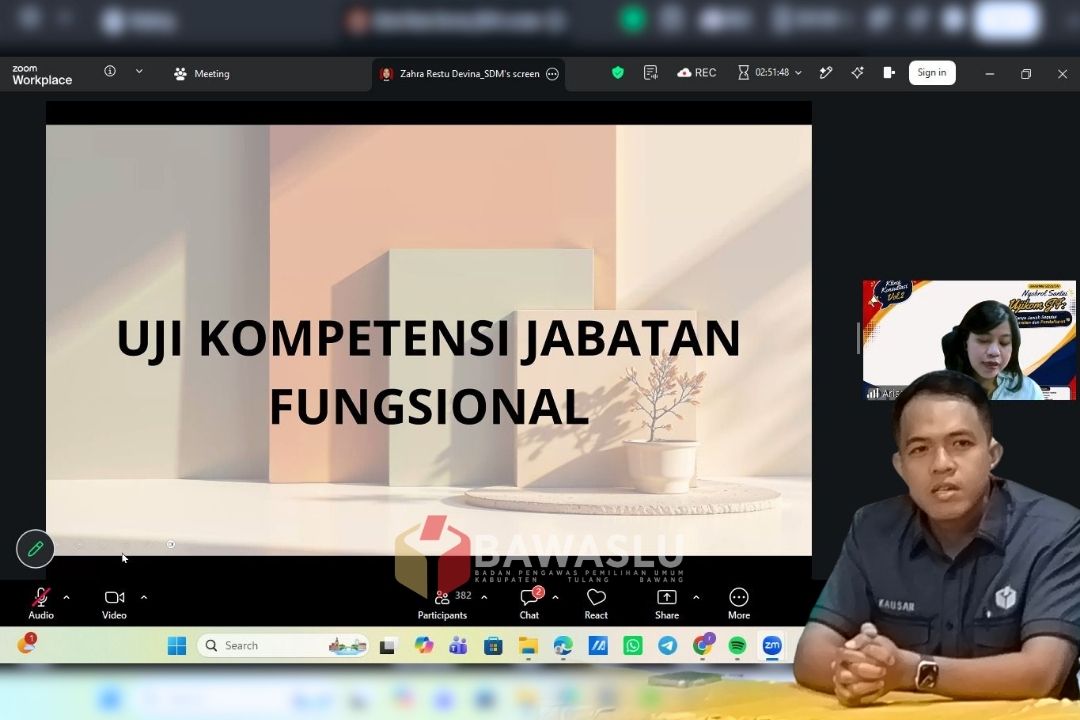Open Microsoft Teams from taskbar
The image size is (1080, 720).
tap(458, 646)
